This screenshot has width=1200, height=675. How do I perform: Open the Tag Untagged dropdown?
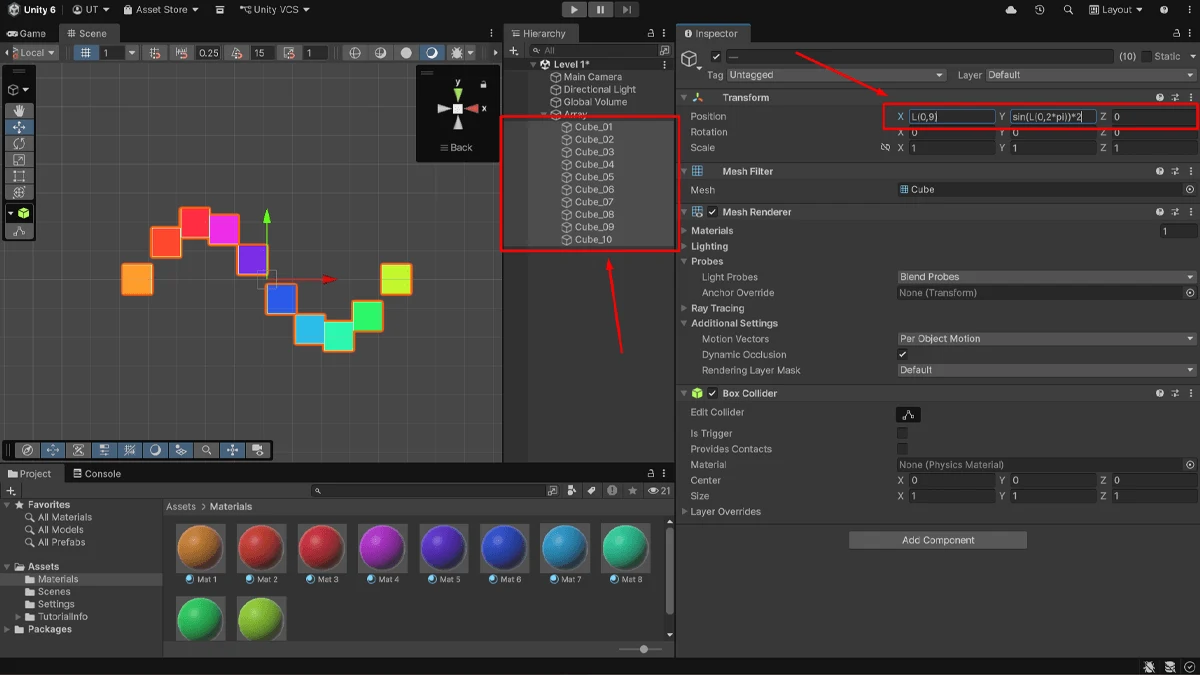[836, 75]
